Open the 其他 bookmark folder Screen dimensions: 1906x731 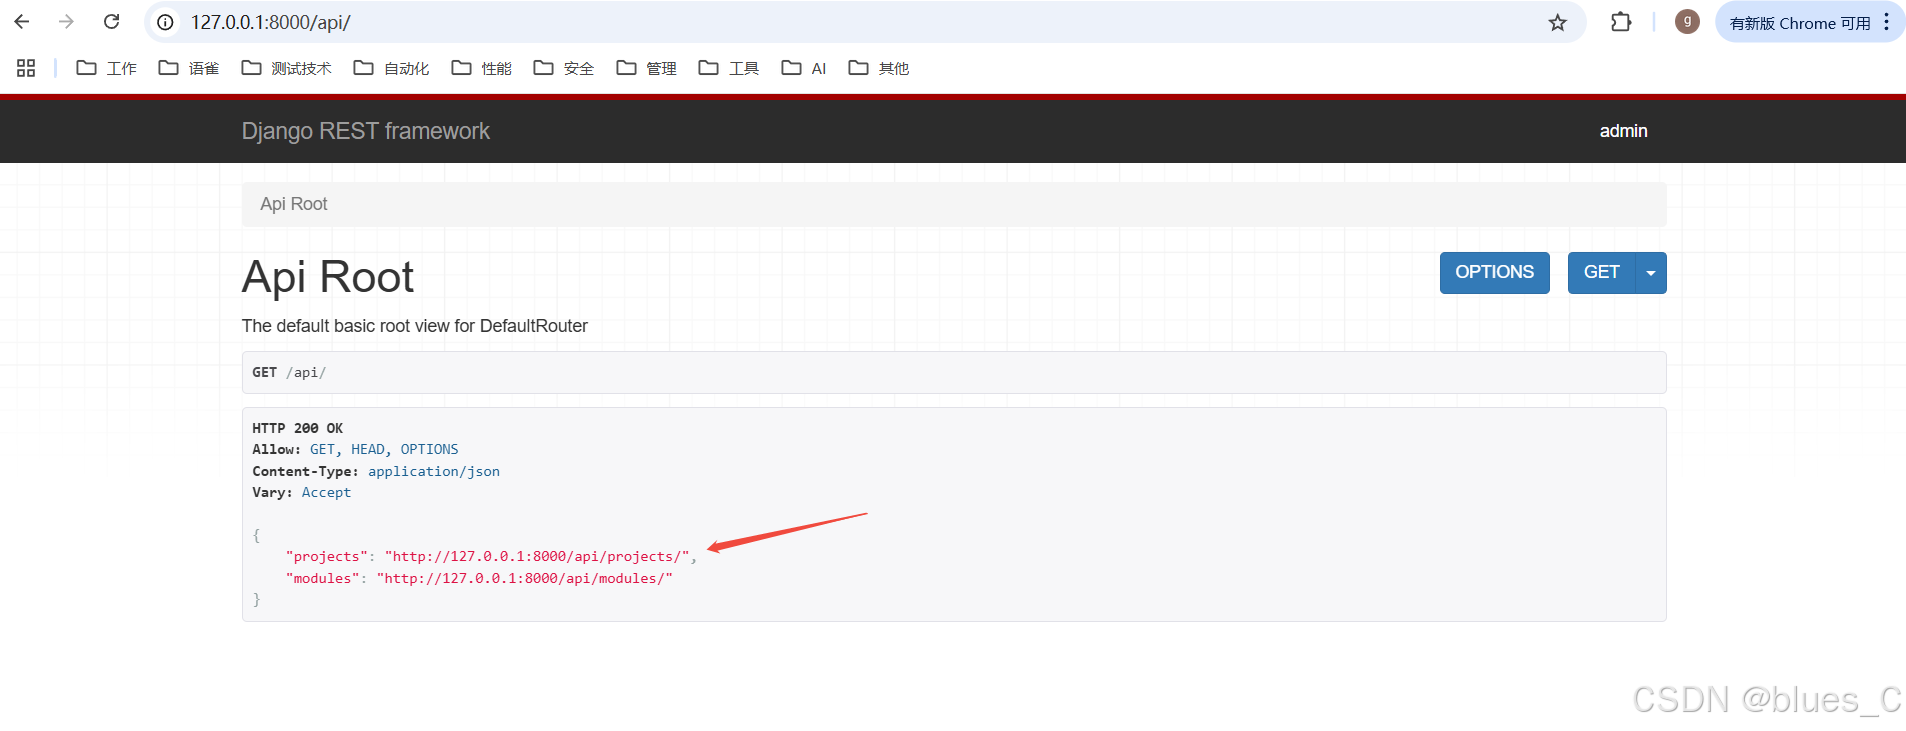pos(878,68)
